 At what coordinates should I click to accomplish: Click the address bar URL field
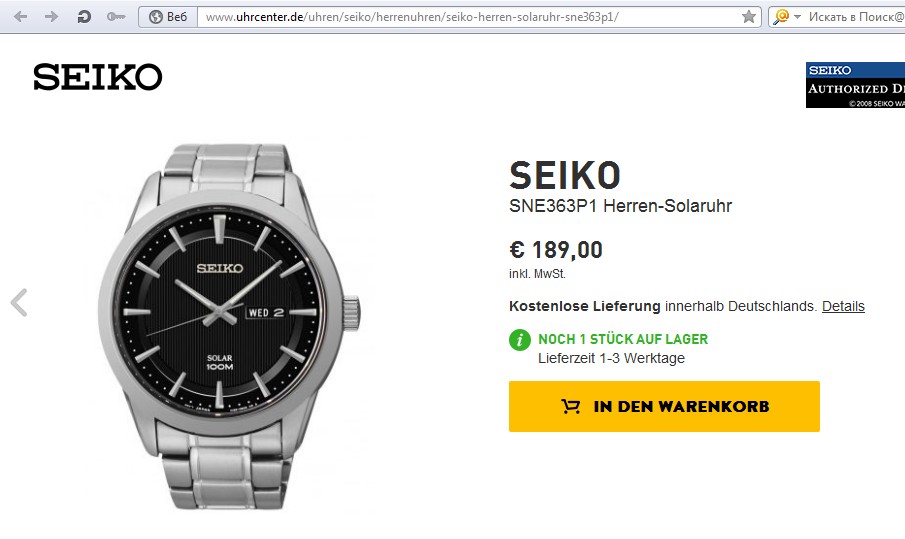point(460,16)
